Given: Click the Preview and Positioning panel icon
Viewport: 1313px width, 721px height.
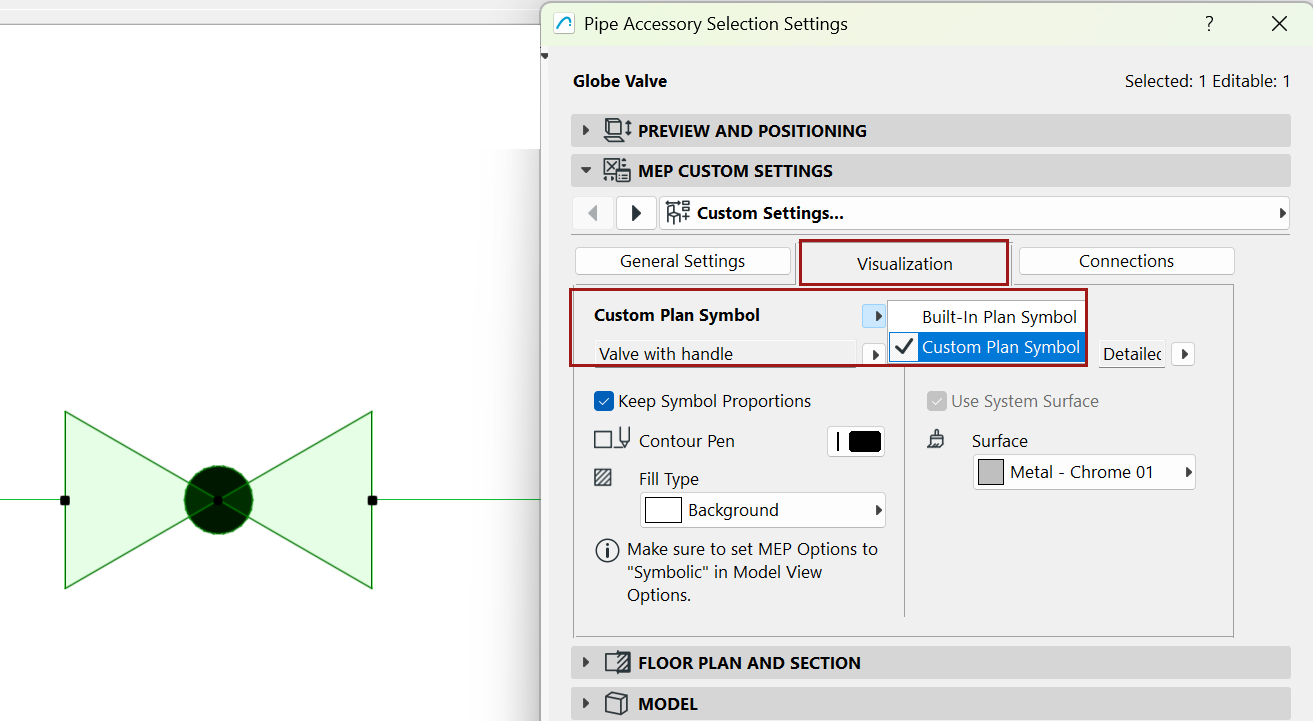Looking at the screenshot, I should click(x=617, y=130).
